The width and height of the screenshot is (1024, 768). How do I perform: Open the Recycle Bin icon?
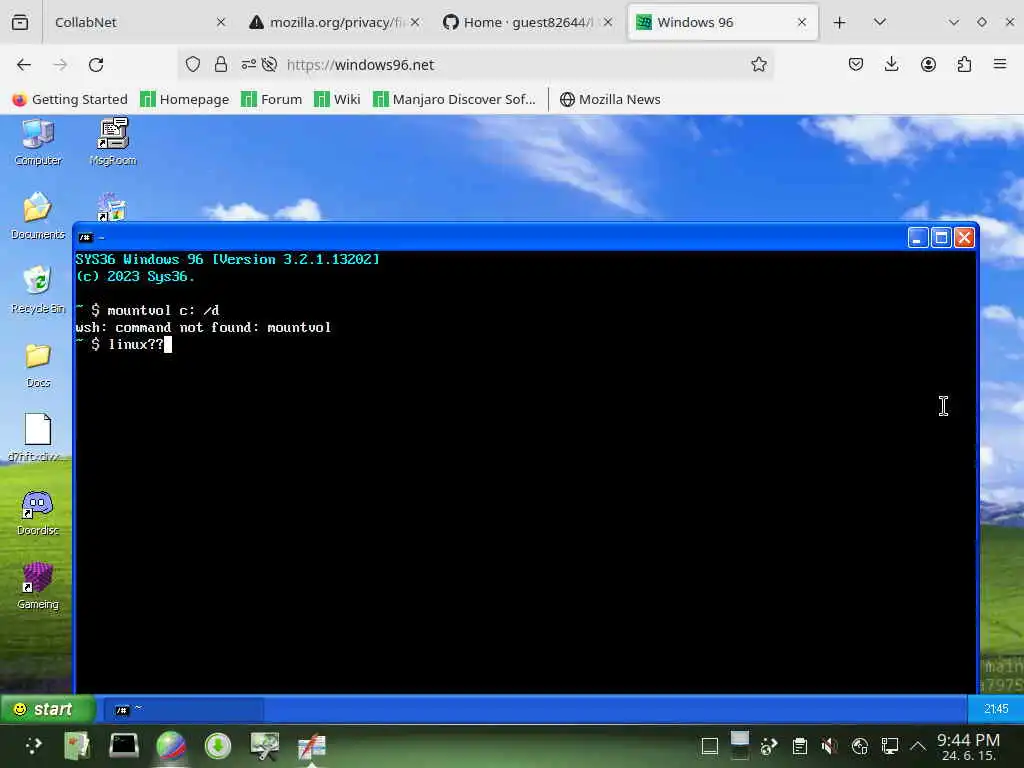[38, 290]
